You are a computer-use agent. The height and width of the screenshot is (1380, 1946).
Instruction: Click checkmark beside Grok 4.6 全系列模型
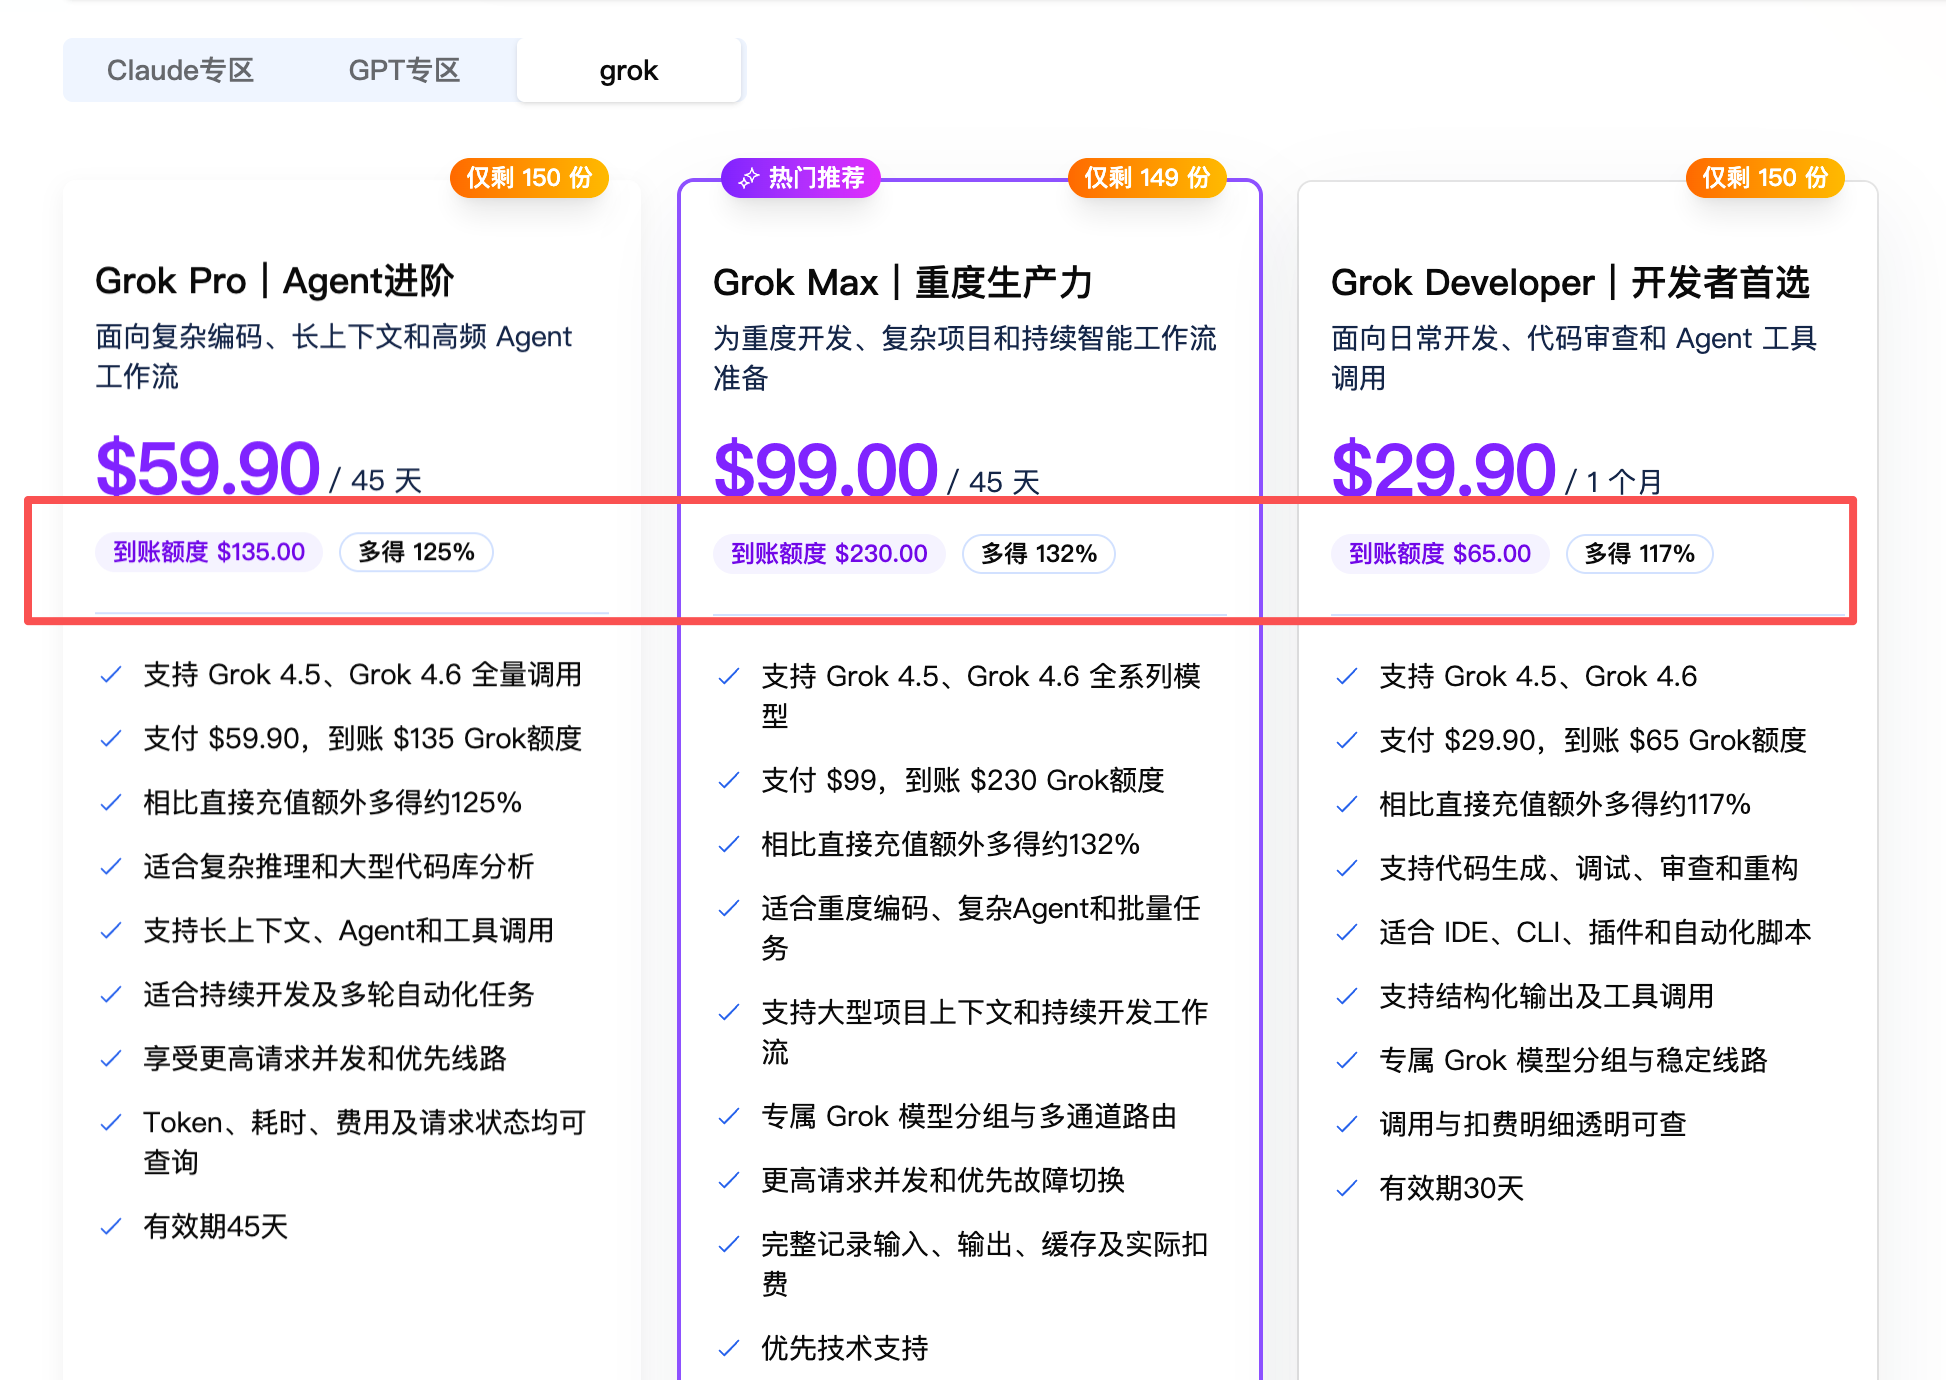(729, 677)
